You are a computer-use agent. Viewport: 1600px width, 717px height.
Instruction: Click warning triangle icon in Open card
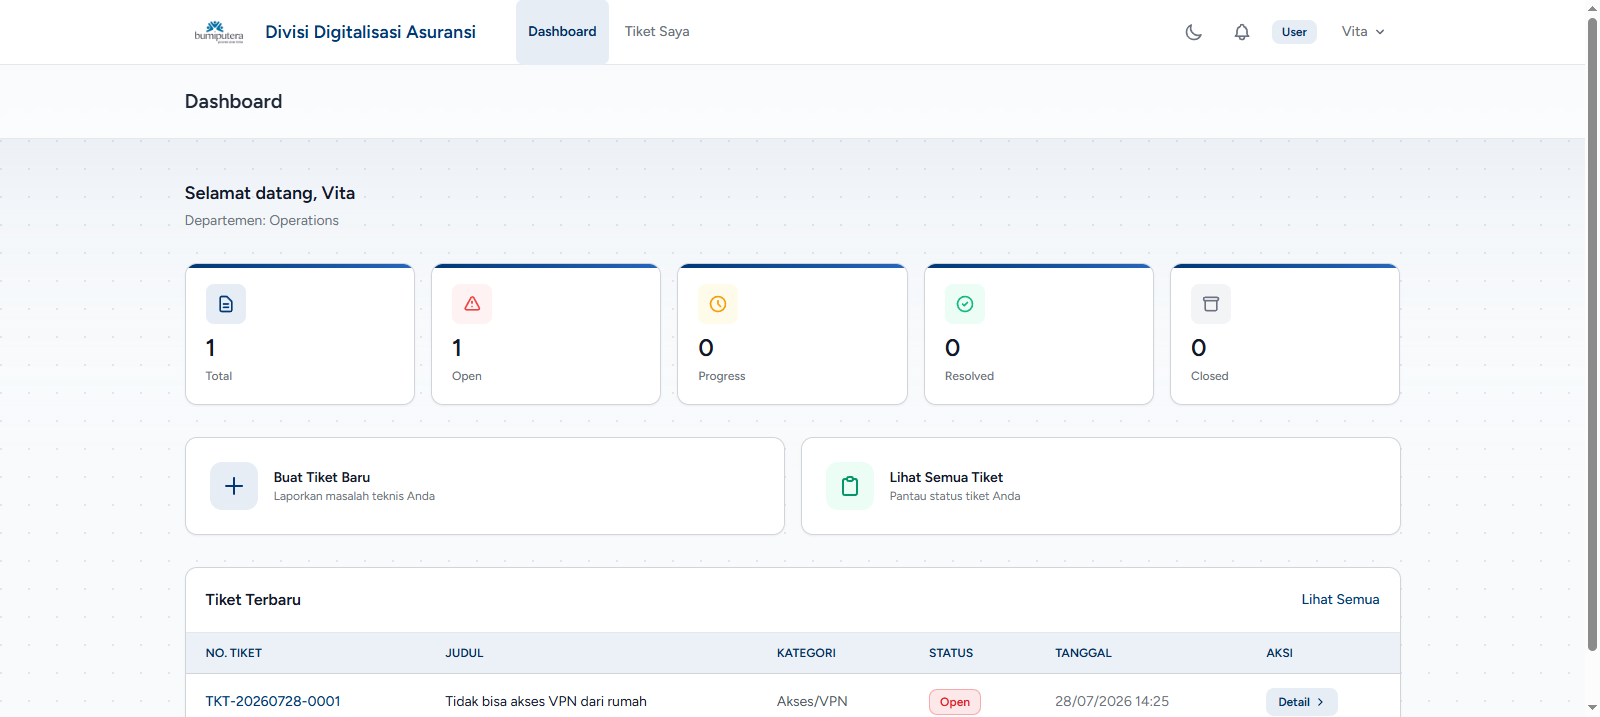tap(472, 304)
